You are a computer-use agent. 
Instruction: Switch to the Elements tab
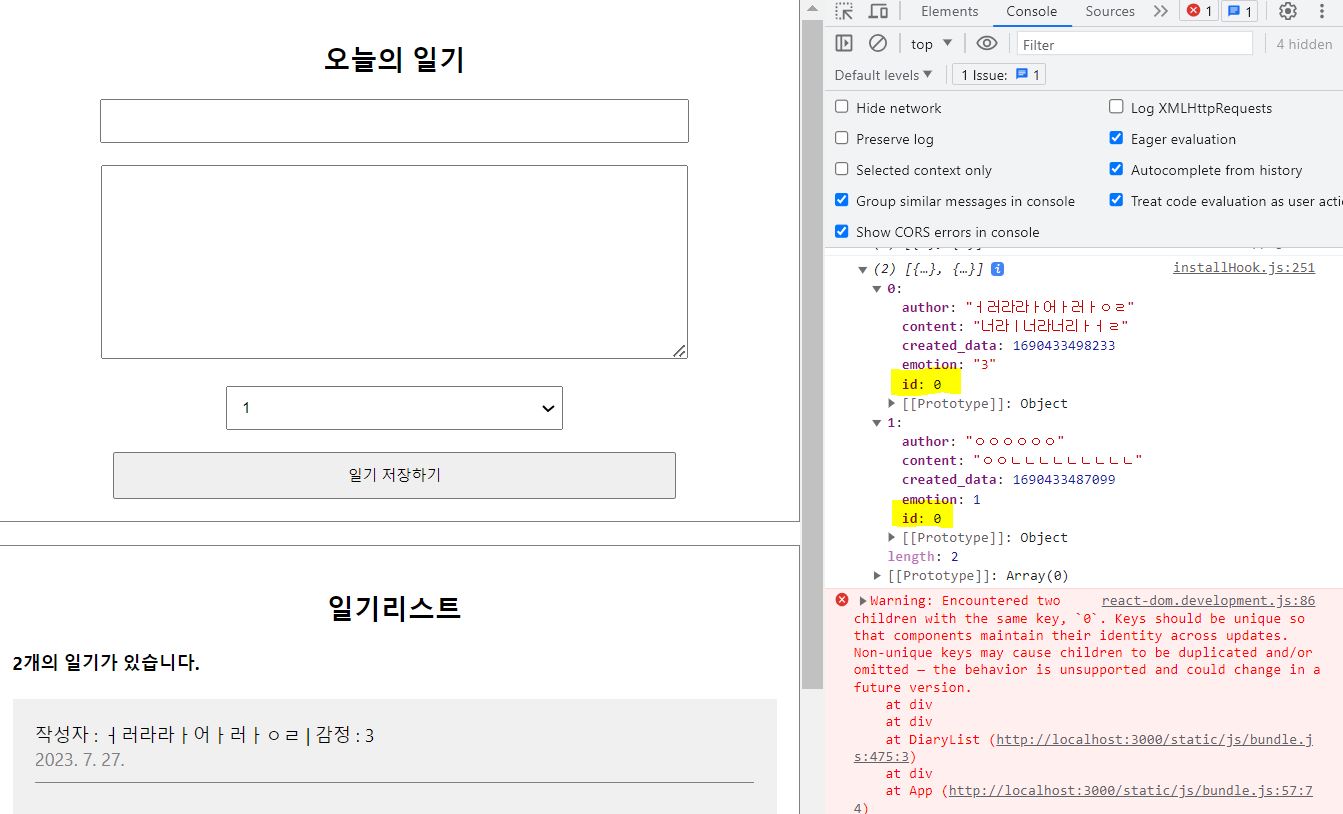coord(950,11)
